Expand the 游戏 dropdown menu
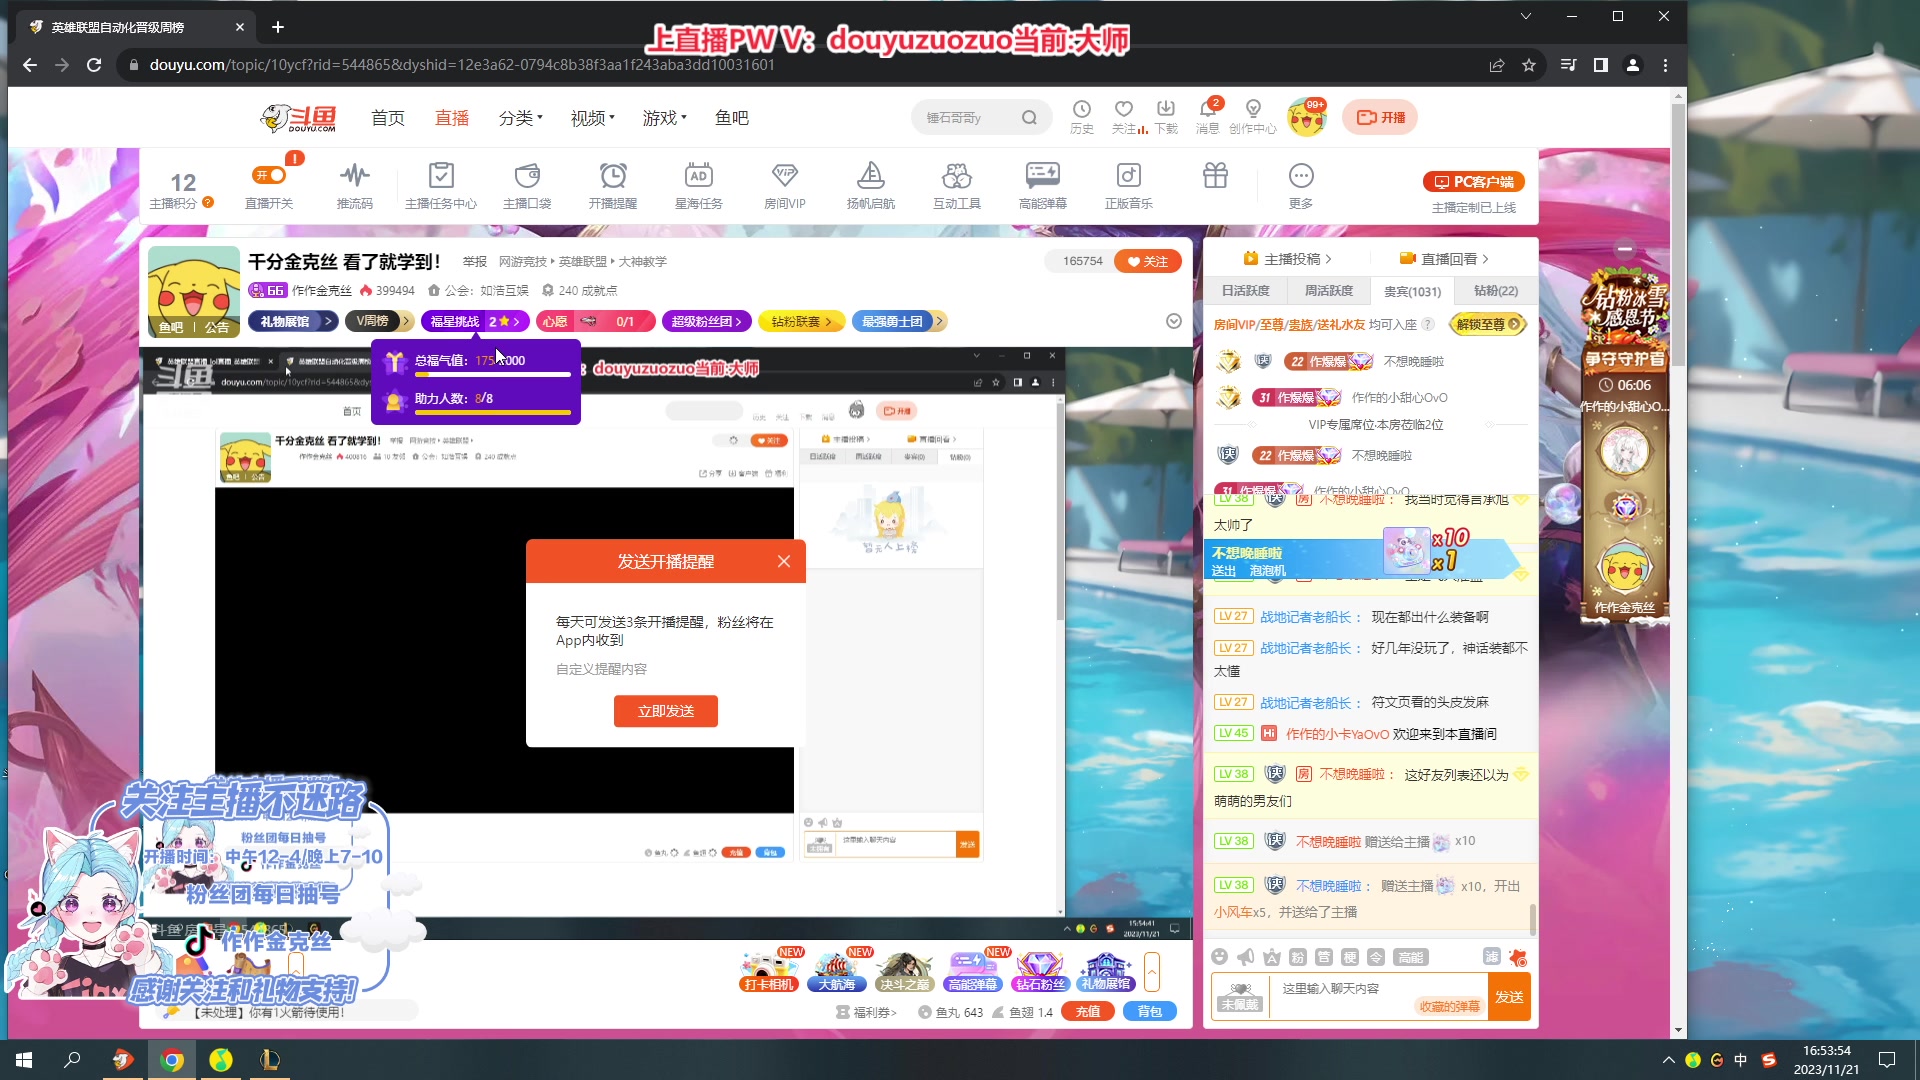This screenshot has width=1920, height=1080. pos(664,118)
